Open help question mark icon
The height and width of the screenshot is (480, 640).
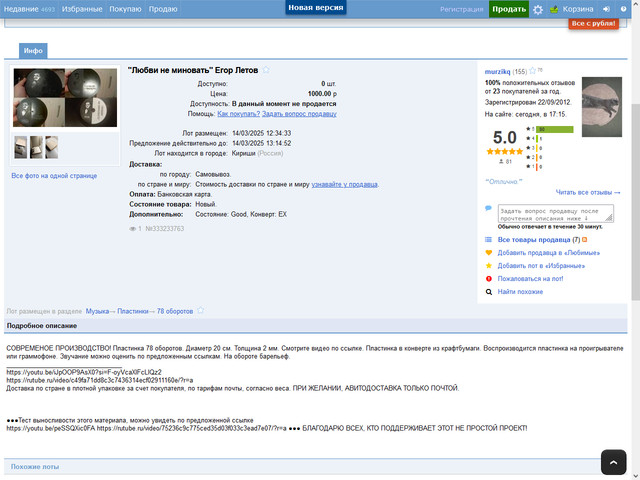pyautogui.click(x=623, y=9)
